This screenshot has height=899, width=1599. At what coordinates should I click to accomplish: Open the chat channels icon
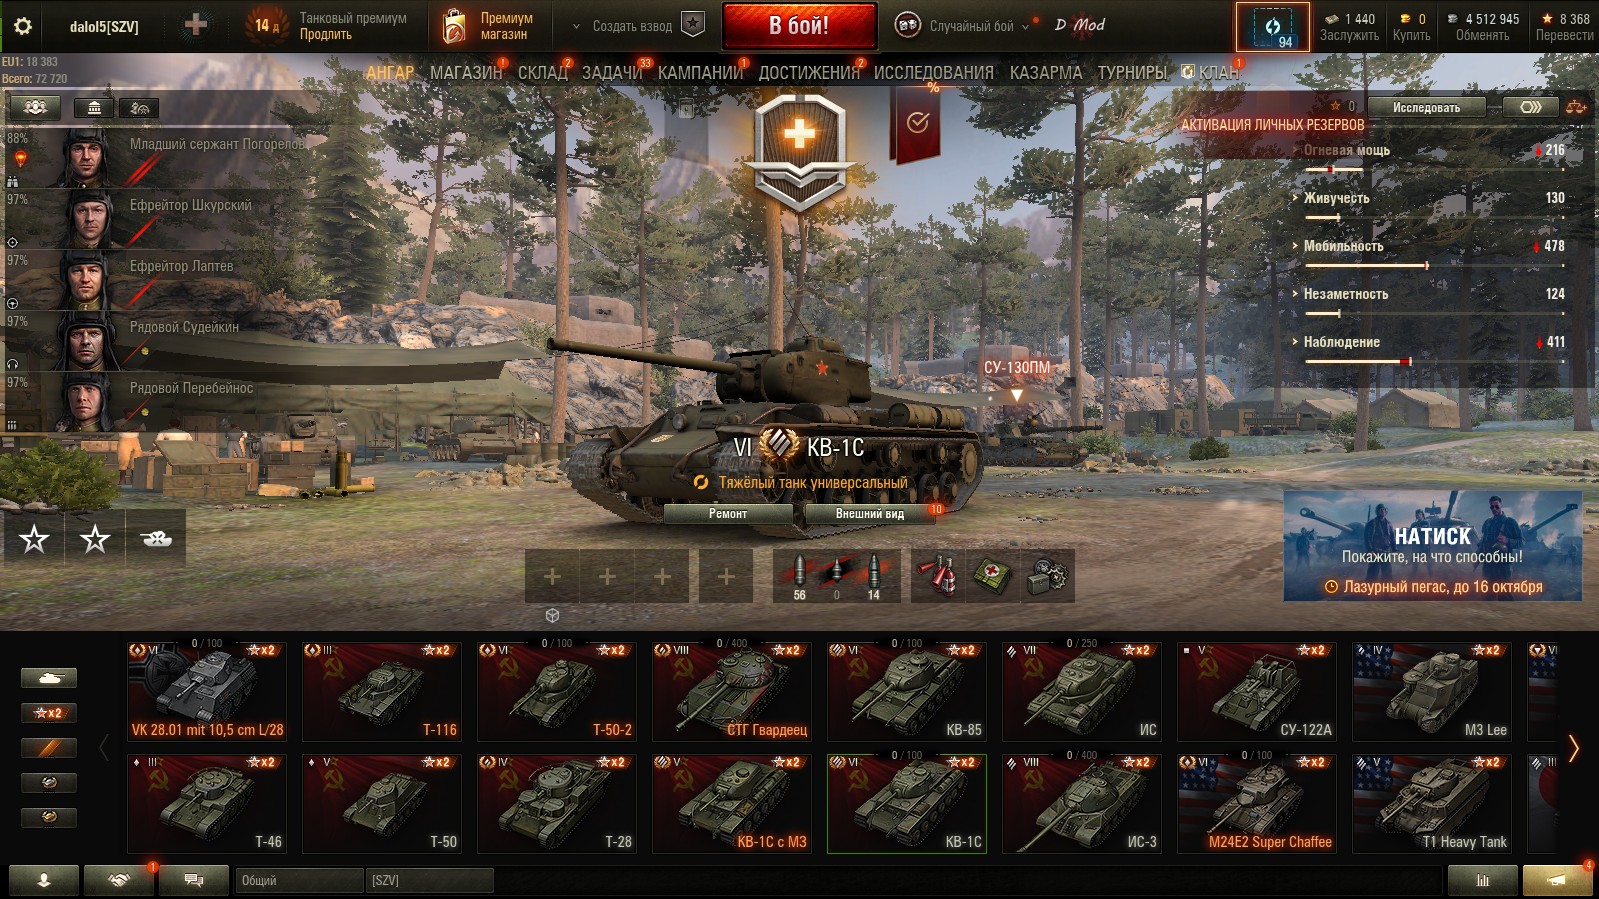194,880
